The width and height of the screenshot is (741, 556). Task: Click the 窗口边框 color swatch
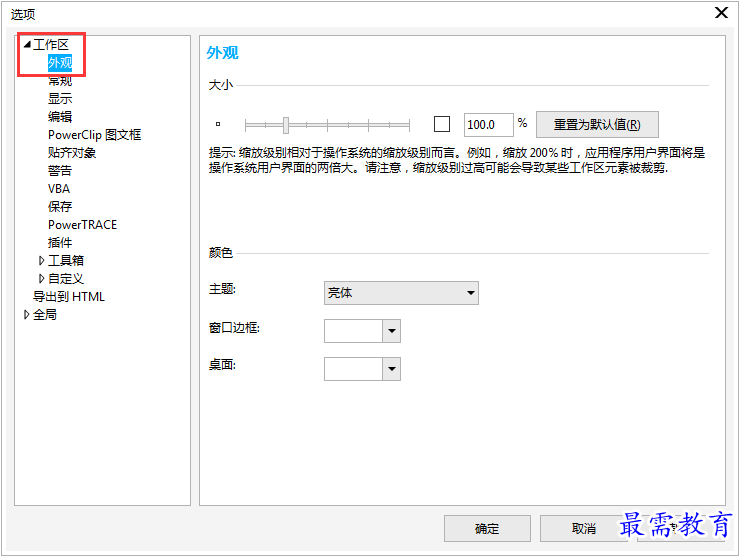point(353,331)
